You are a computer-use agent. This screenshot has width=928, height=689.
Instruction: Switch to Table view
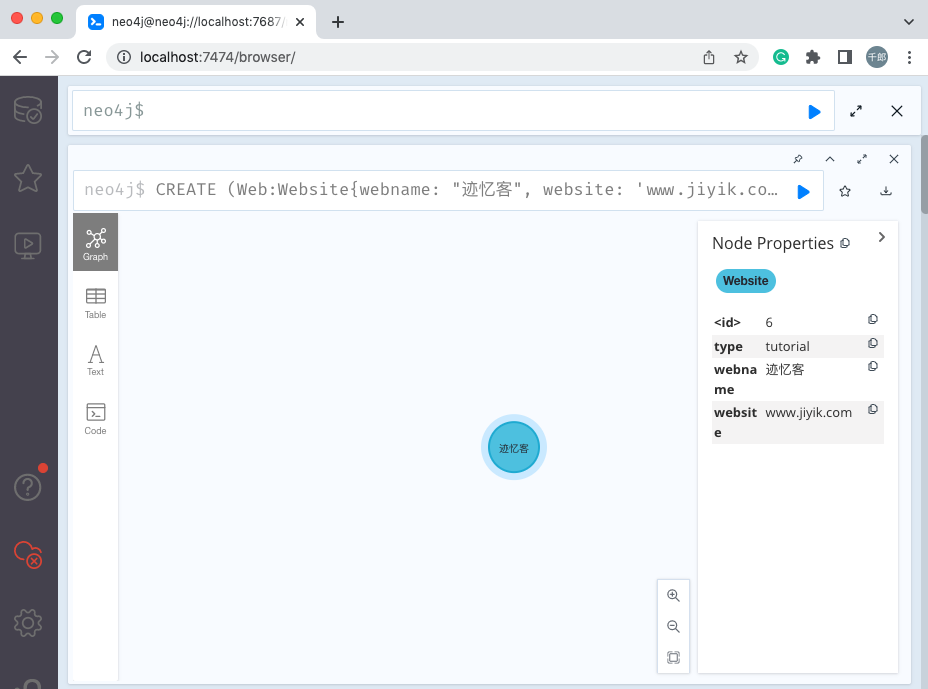coord(95,303)
